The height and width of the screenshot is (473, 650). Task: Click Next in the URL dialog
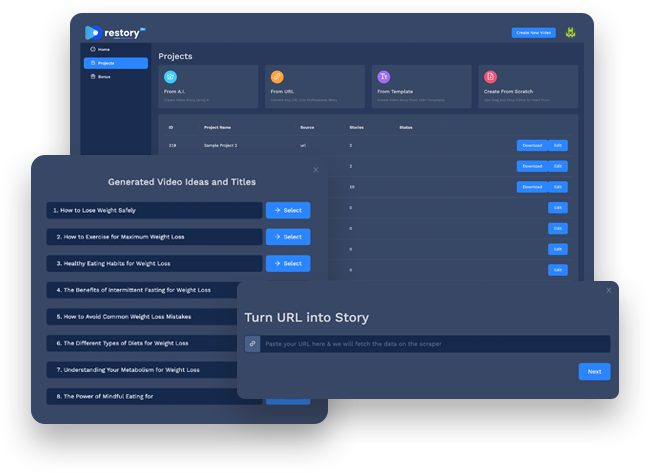(x=594, y=371)
